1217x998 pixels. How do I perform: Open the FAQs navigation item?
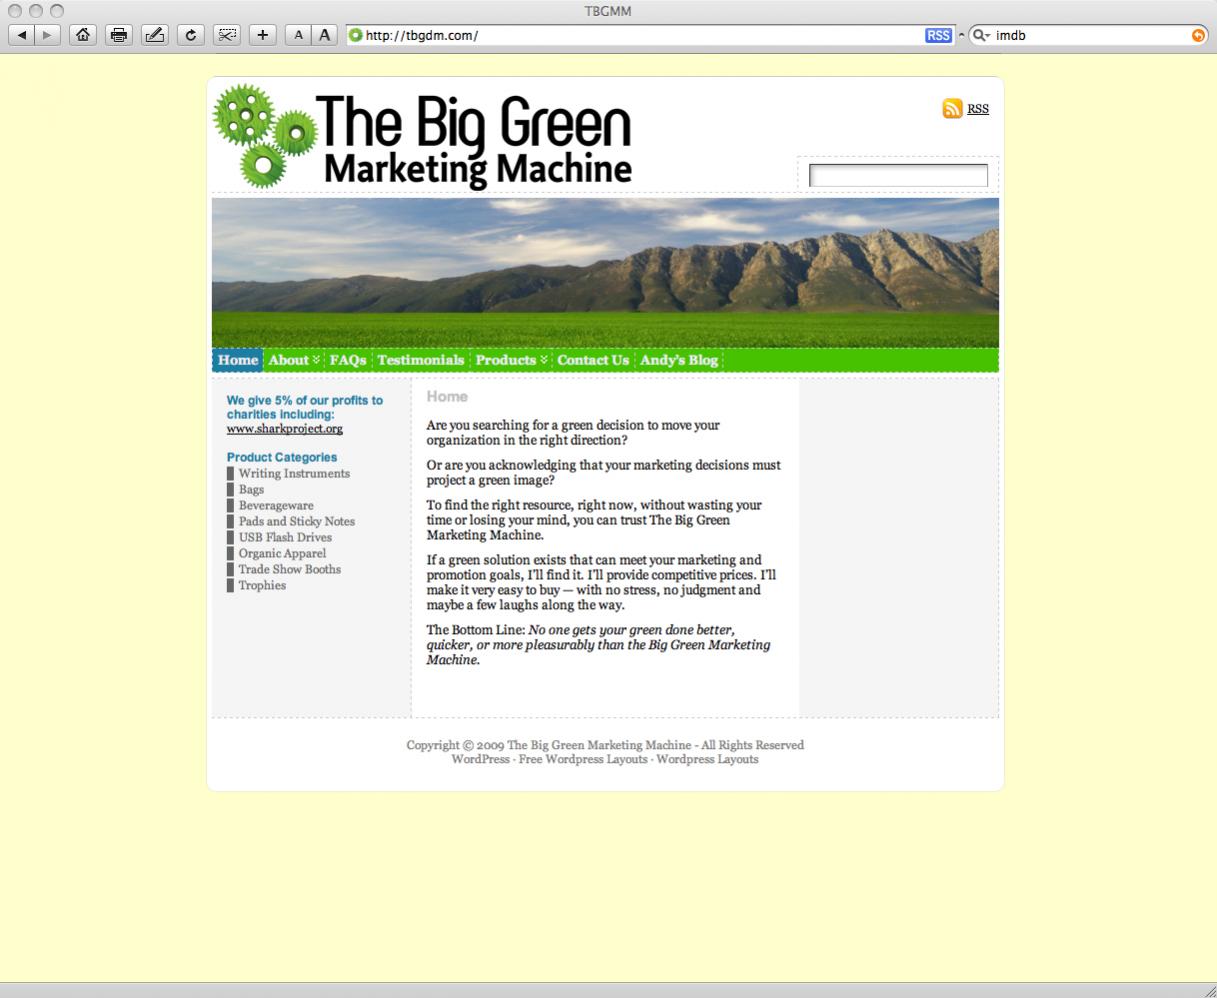point(348,360)
